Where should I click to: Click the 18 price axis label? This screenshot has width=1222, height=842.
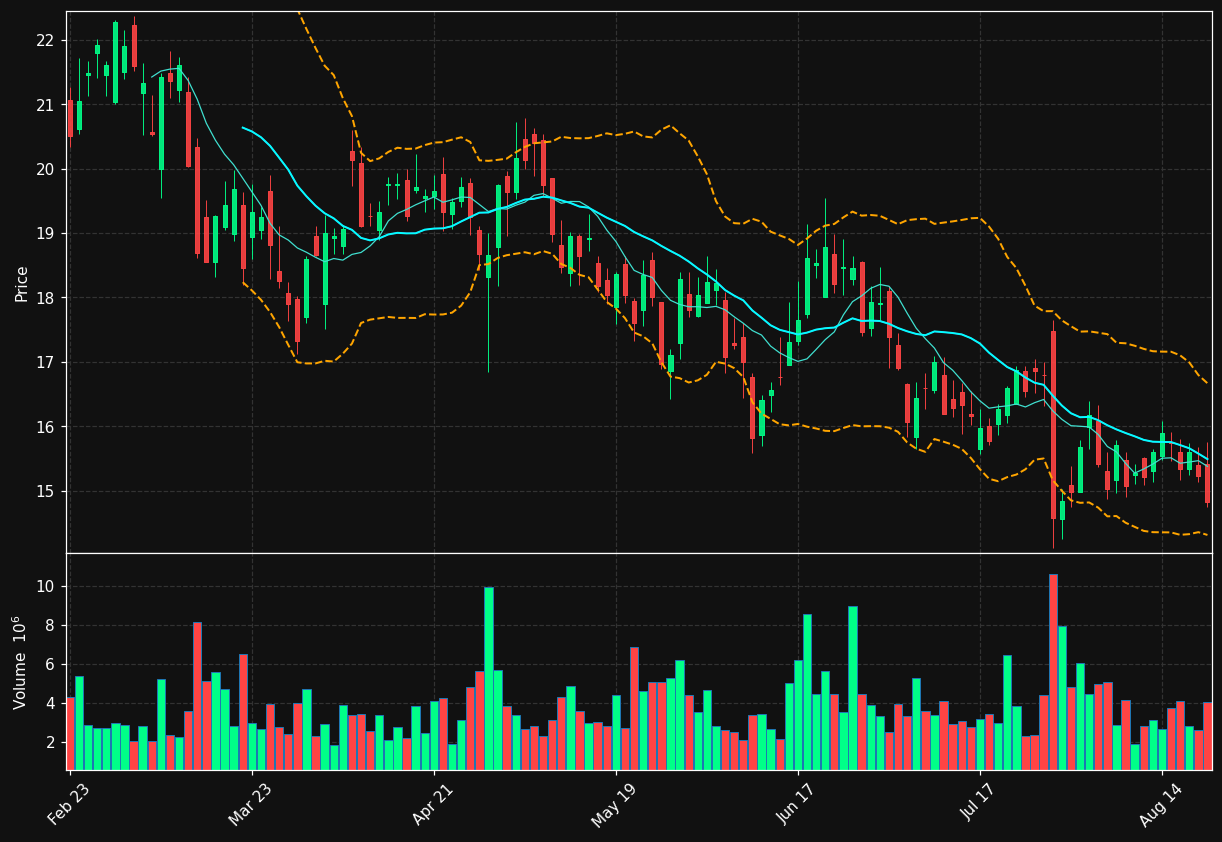click(x=45, y=298)
